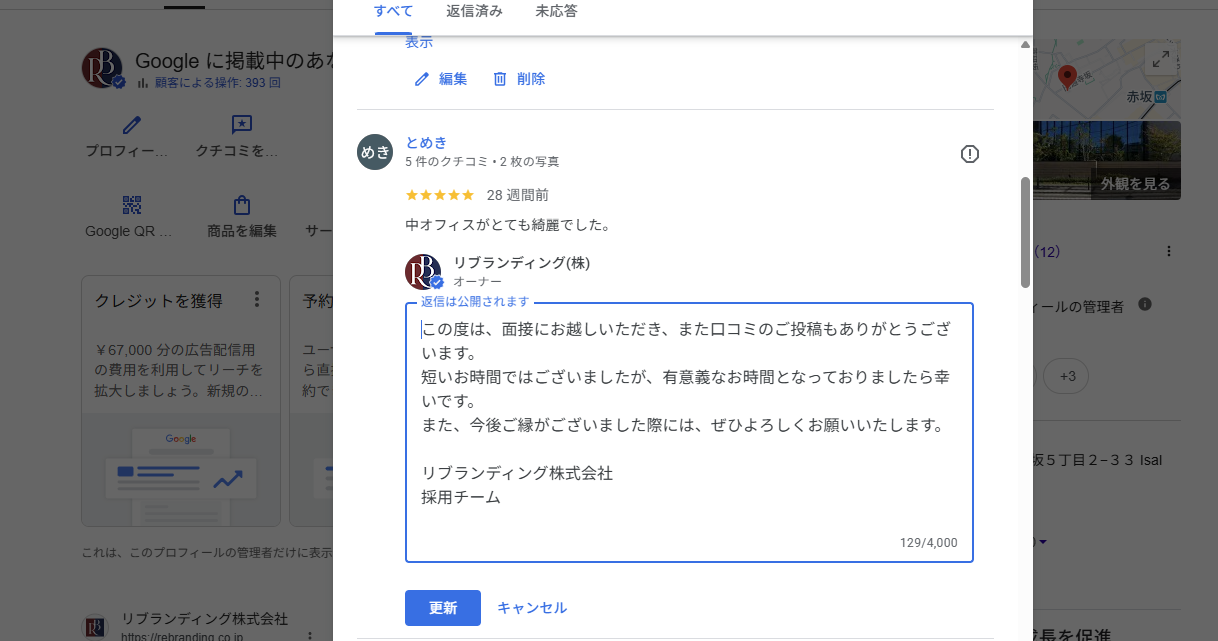Click the クレジットを獲得 card title
This screenshot has height=641, width=1218.
158,300
